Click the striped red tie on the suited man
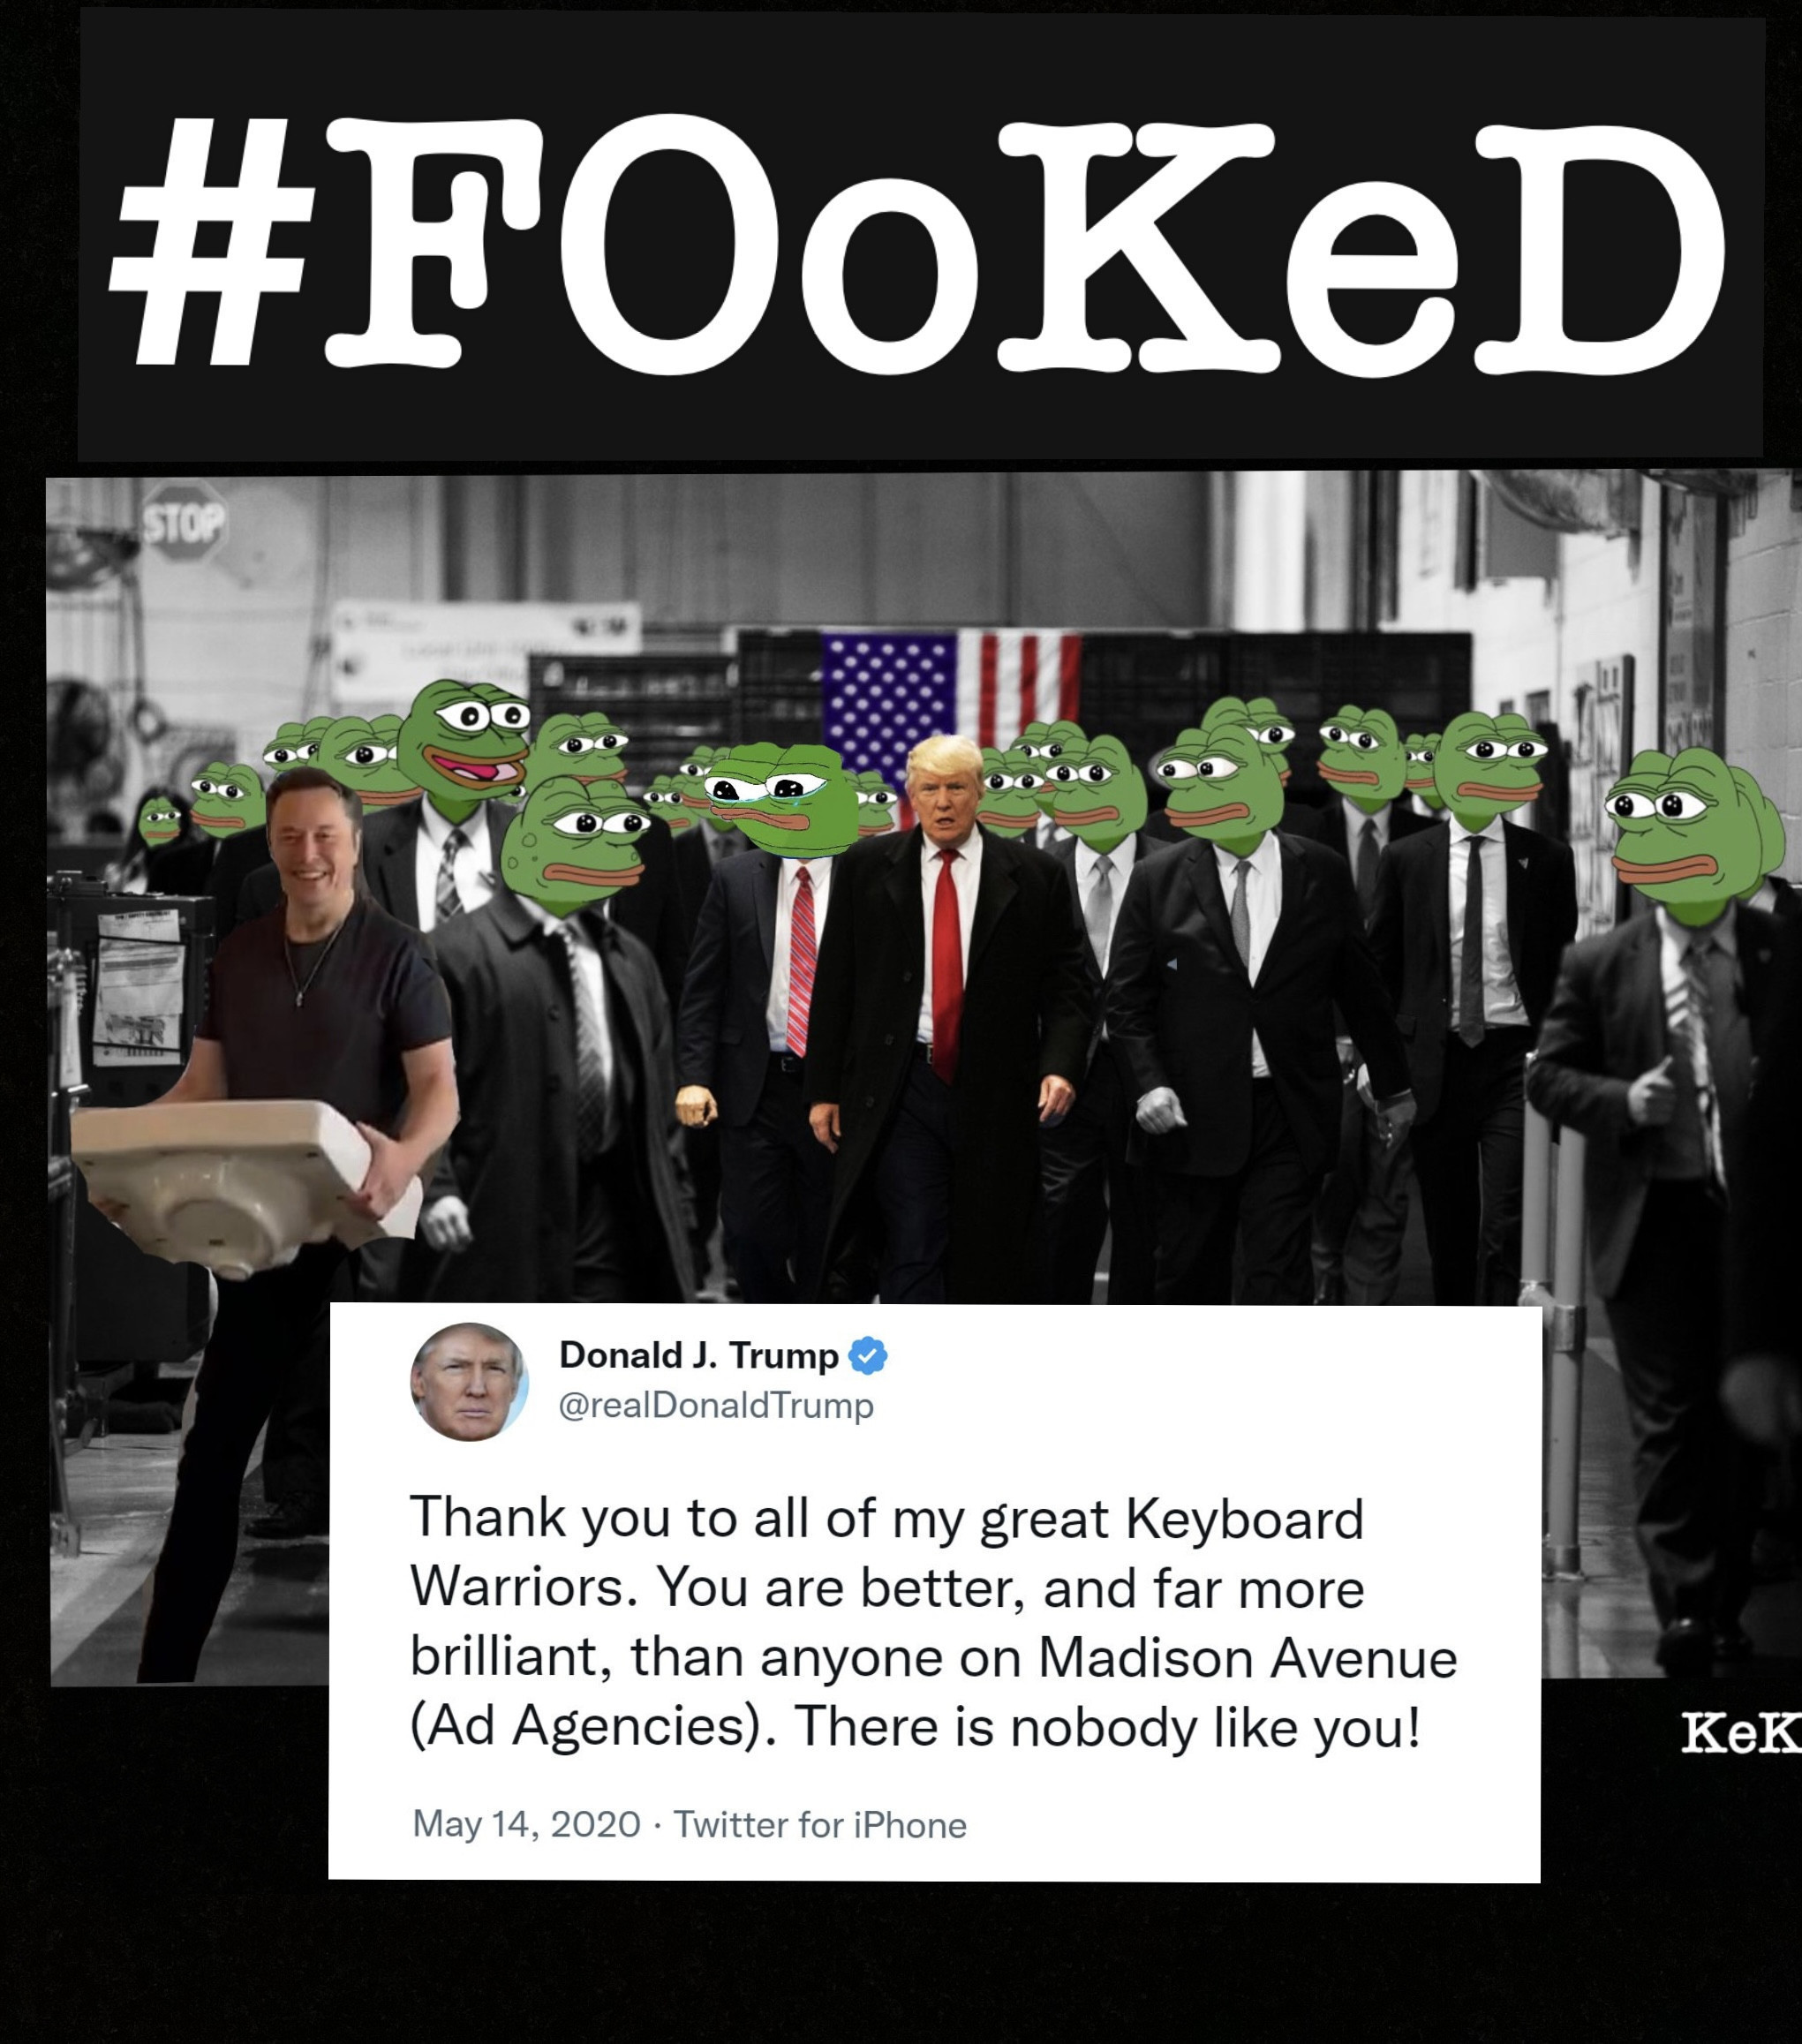The width and height of the screenshot is (1802, 2044). pos(801,960)
